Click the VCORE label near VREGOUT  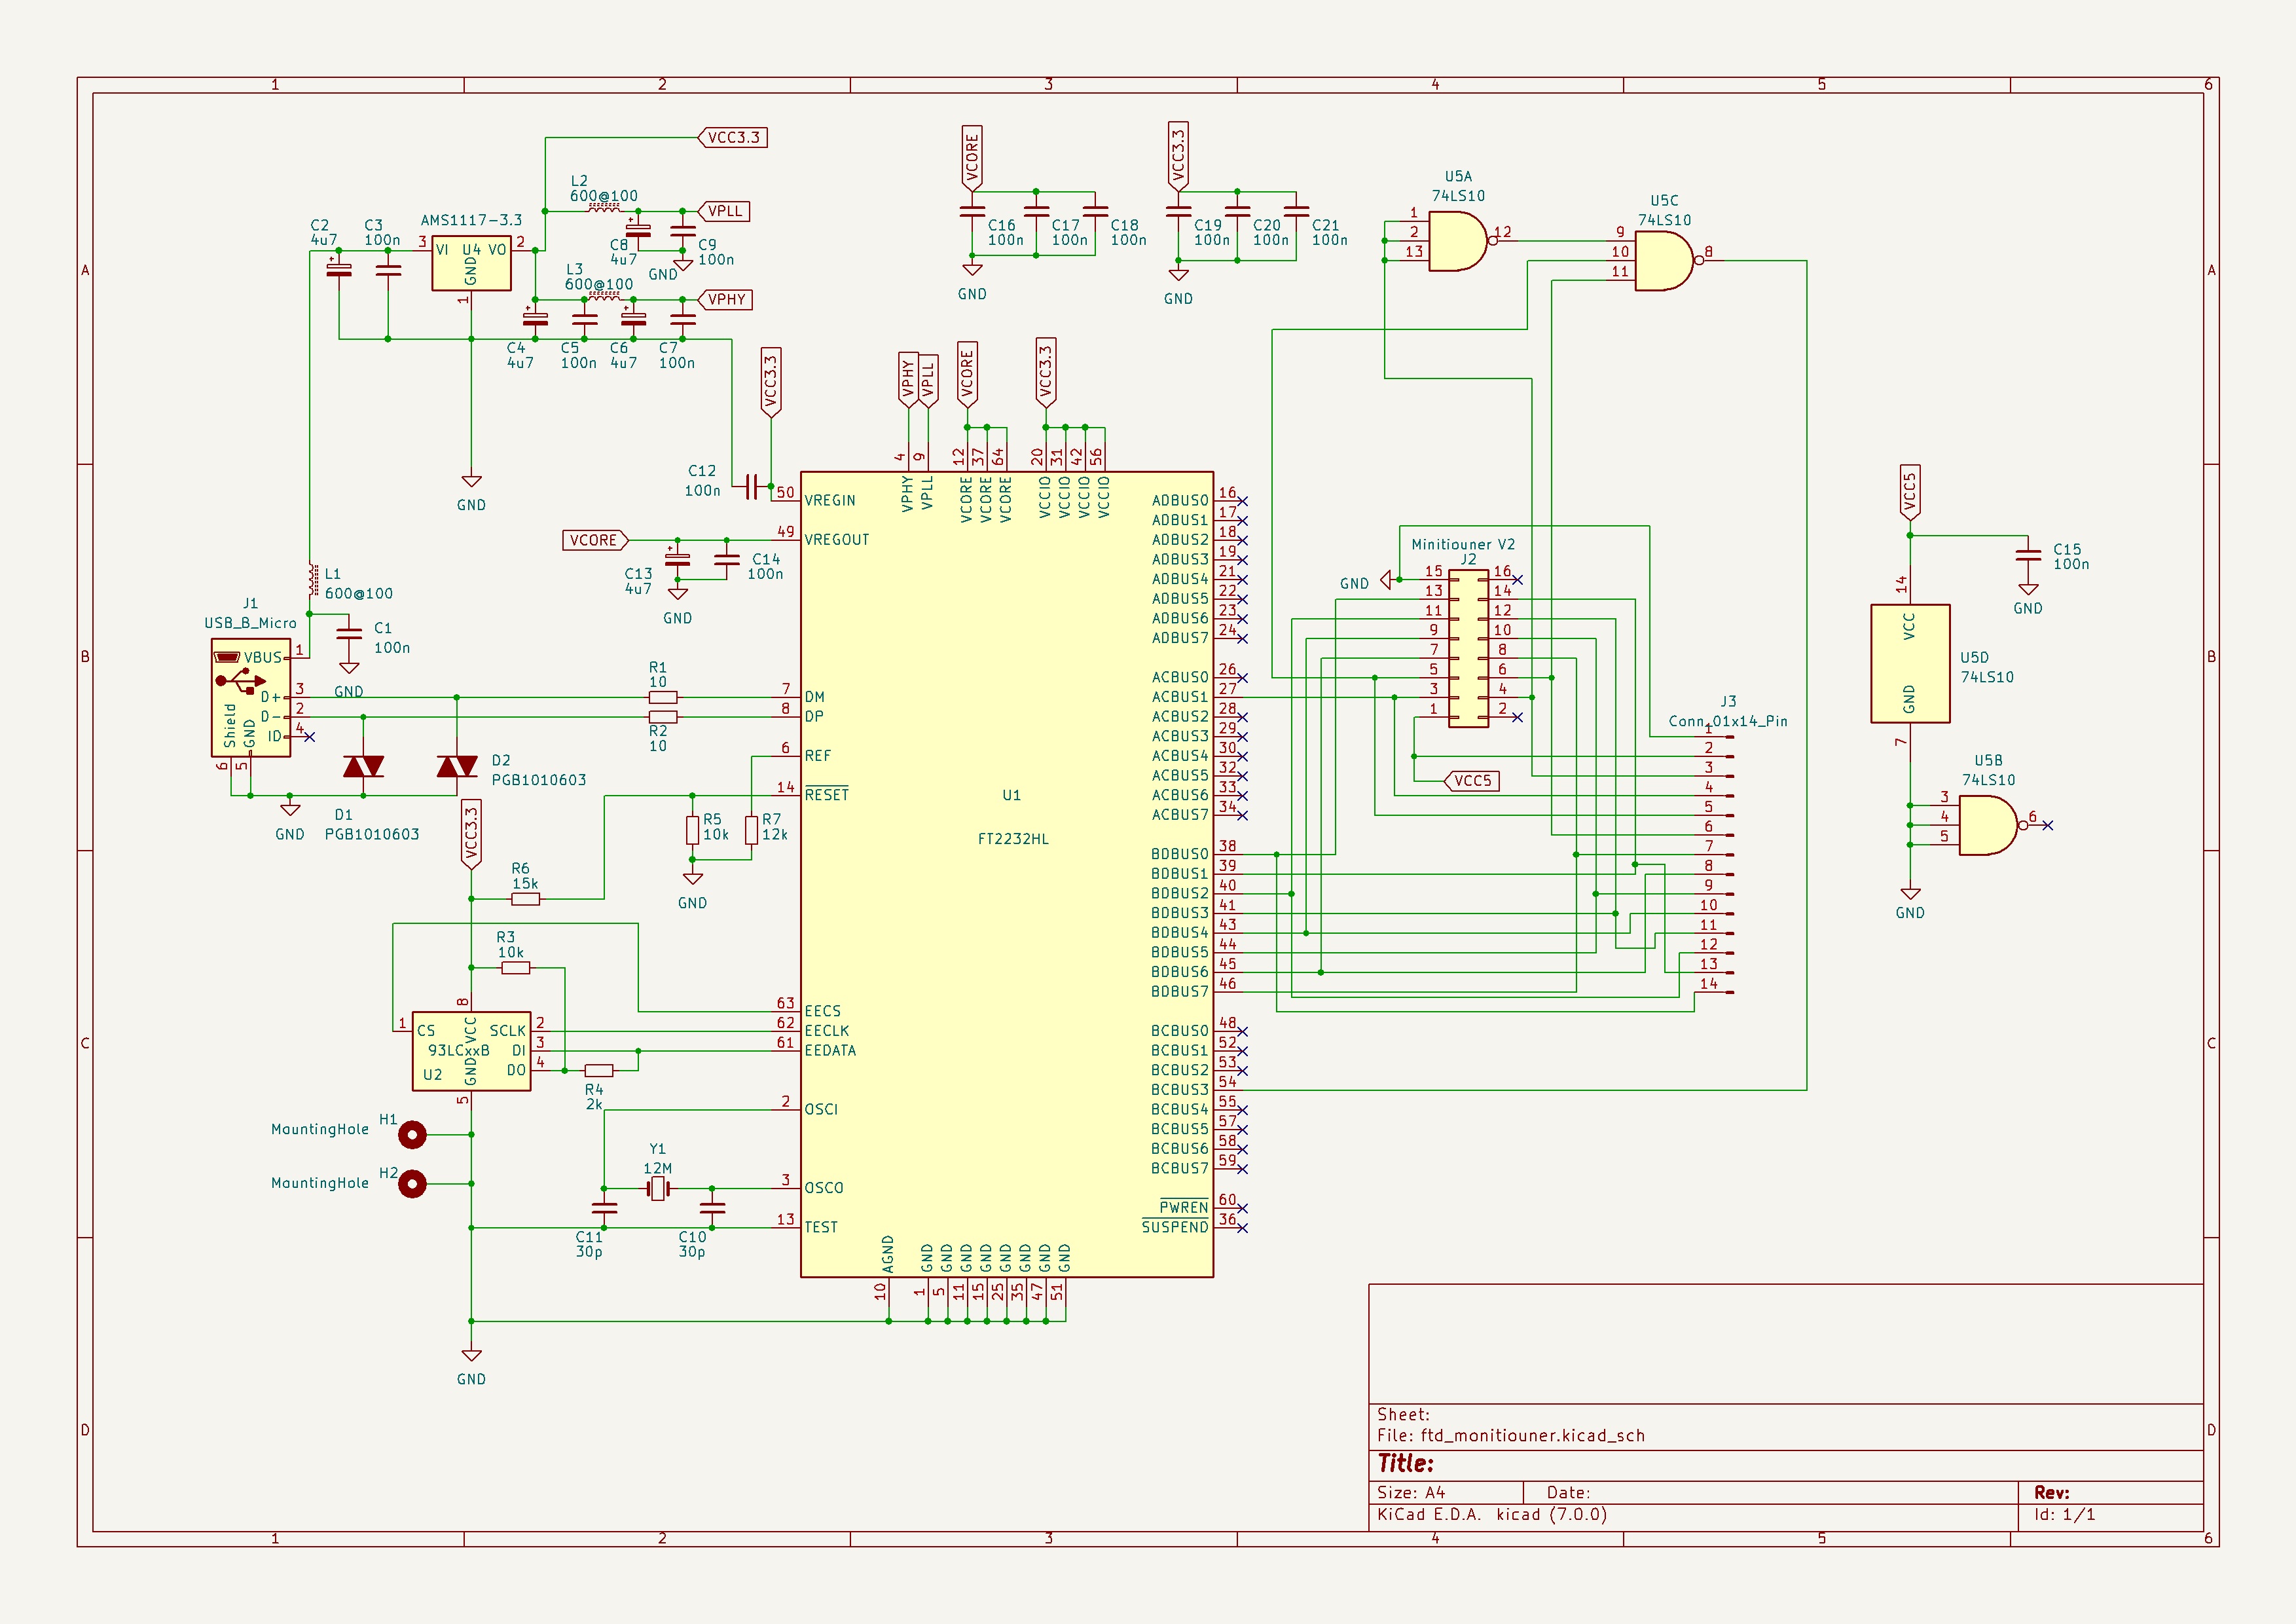click(595, 540)
